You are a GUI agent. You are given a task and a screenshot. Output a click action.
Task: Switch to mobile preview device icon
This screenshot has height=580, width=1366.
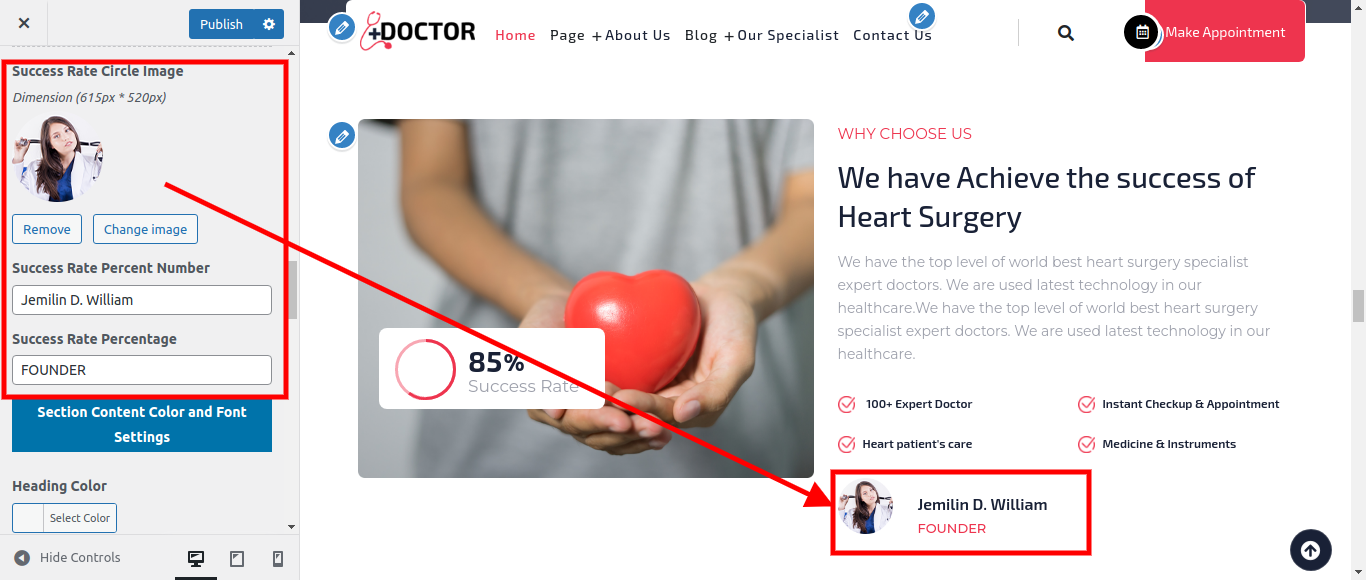pyautogui.click(x=278, y=558)
